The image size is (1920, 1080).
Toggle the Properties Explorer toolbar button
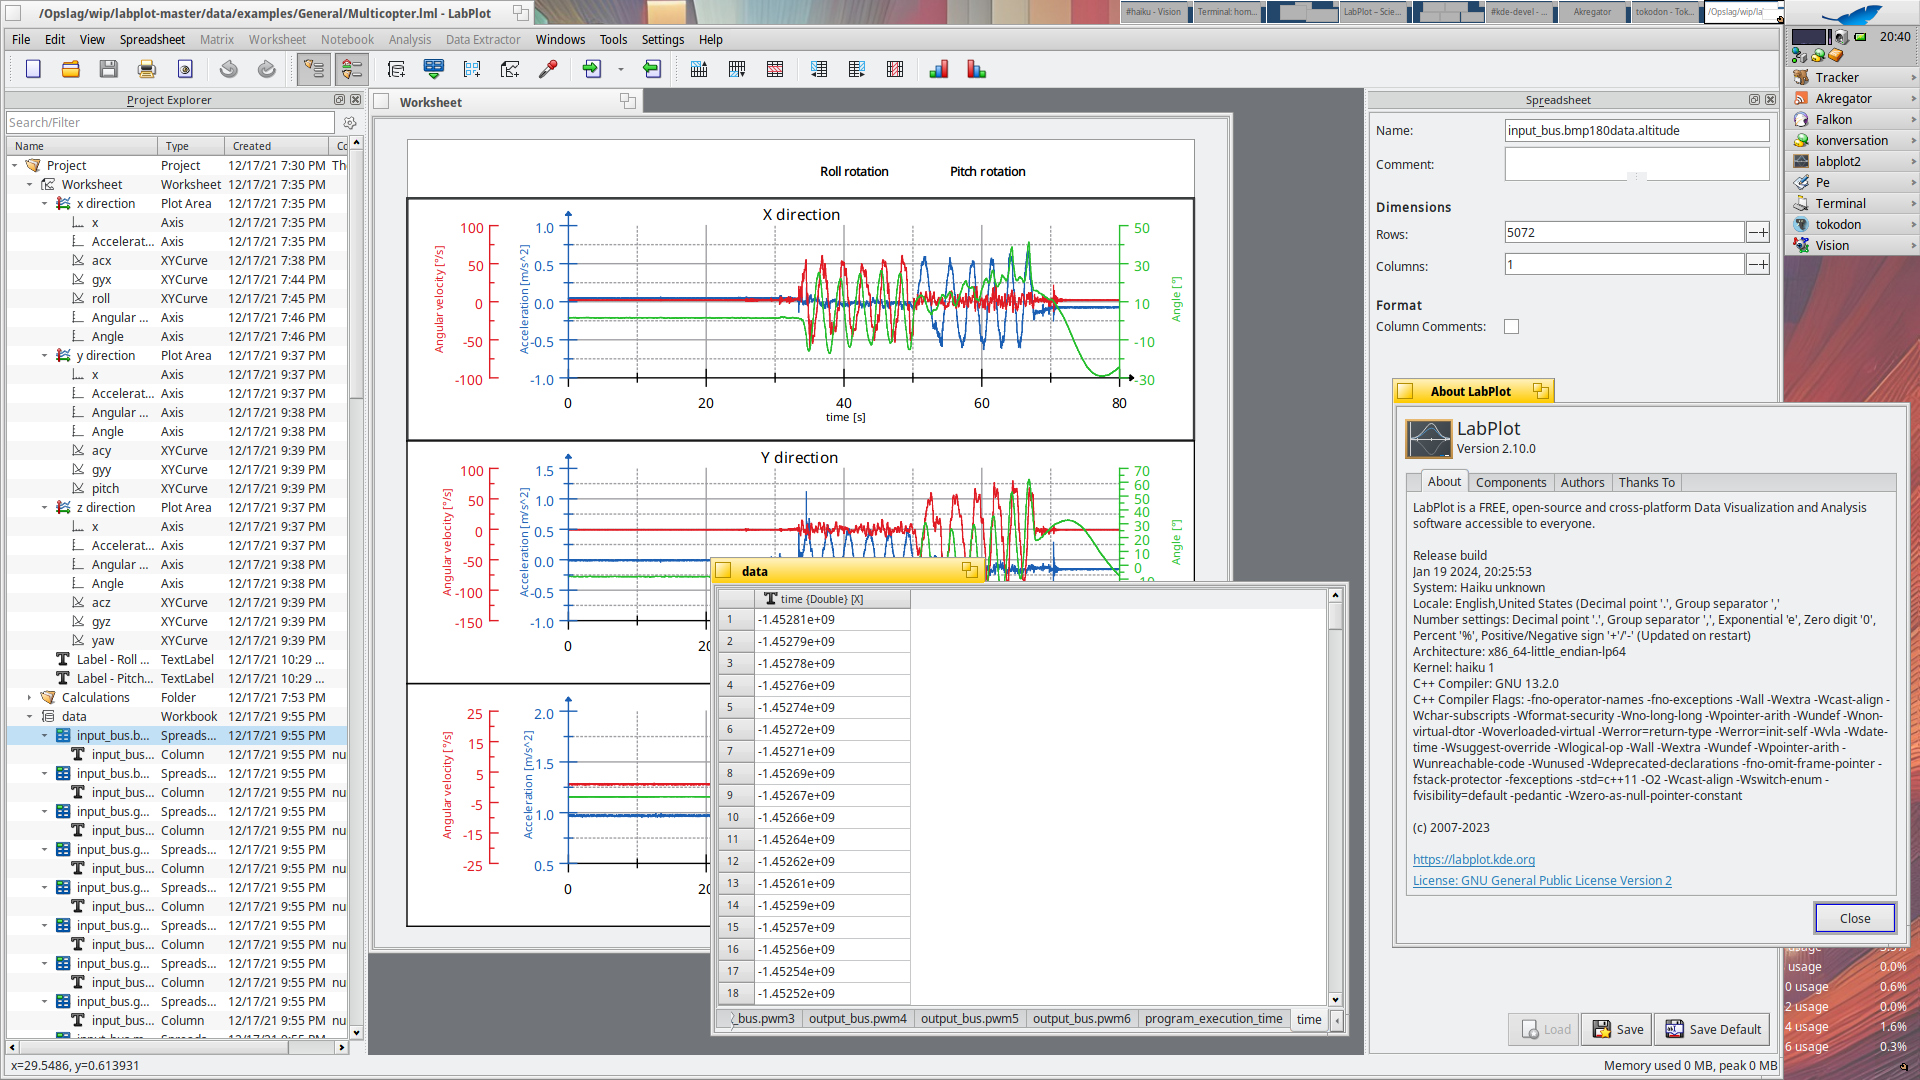(352, 69)
